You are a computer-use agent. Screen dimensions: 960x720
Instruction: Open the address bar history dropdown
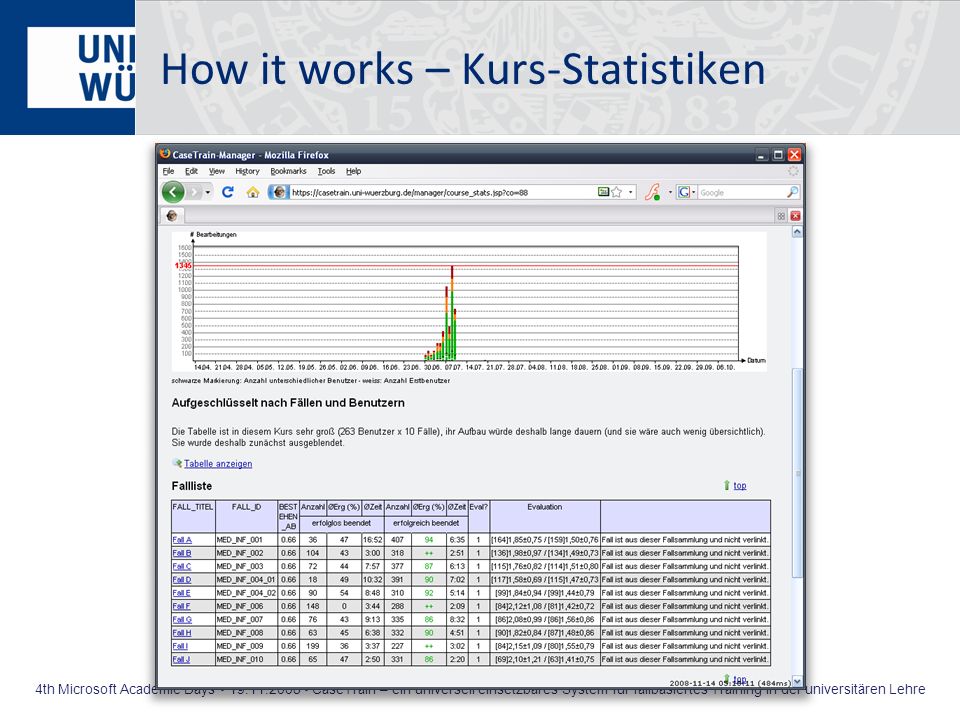(631, 192)
